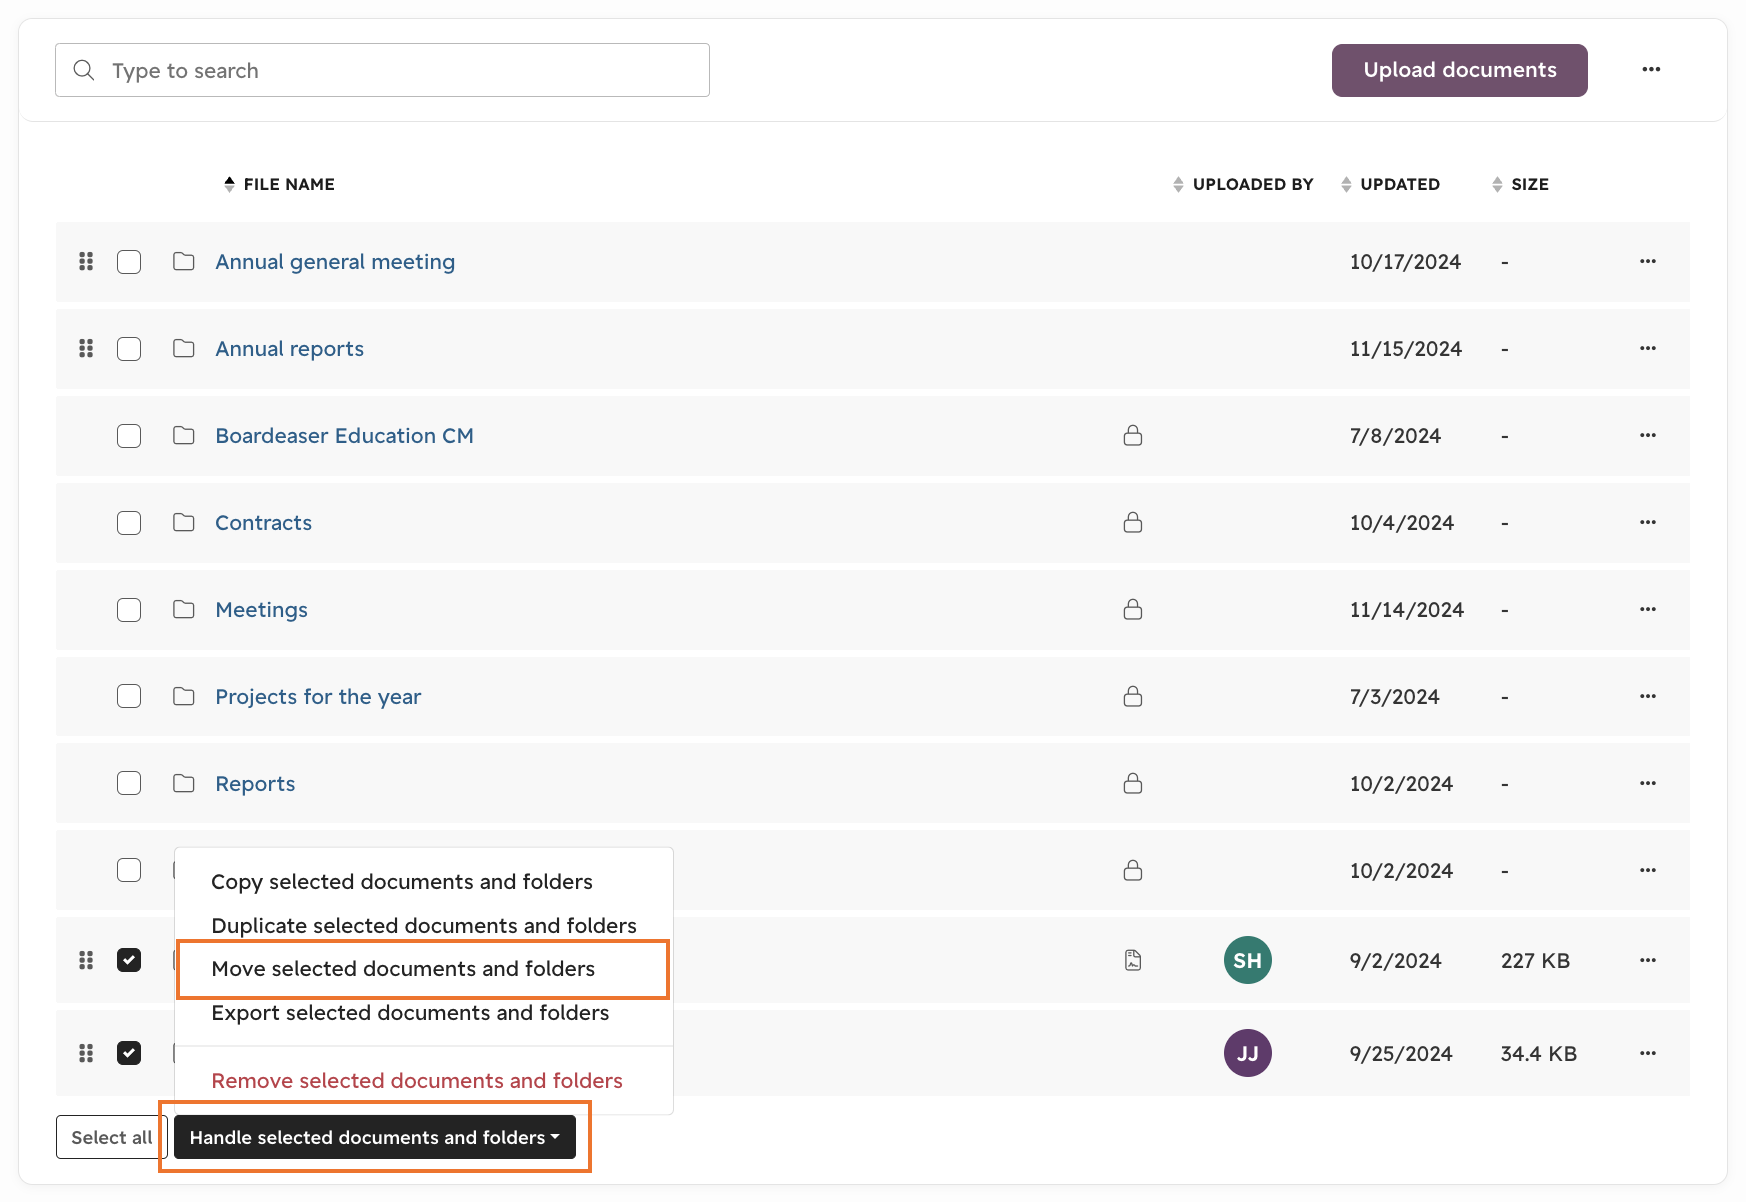Open row actions menu for Boardeaser Education CM
This screenshot has height=1202, width=1746.
(1648, 436)
